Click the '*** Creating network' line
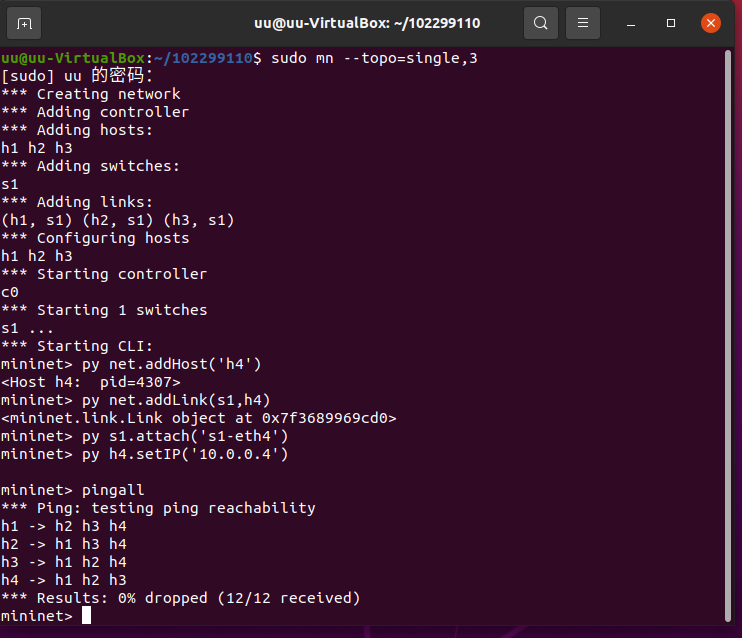Screen dimensions: 742x638 click(90, 94)
